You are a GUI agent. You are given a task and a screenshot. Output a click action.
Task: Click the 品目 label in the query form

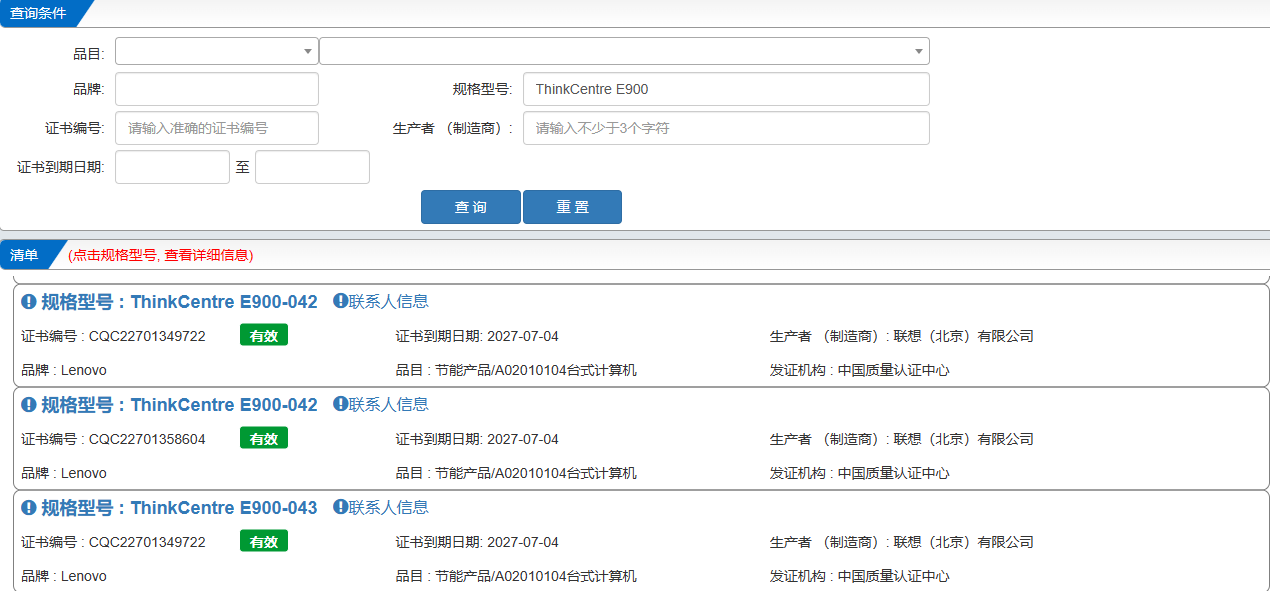point(89,52)
